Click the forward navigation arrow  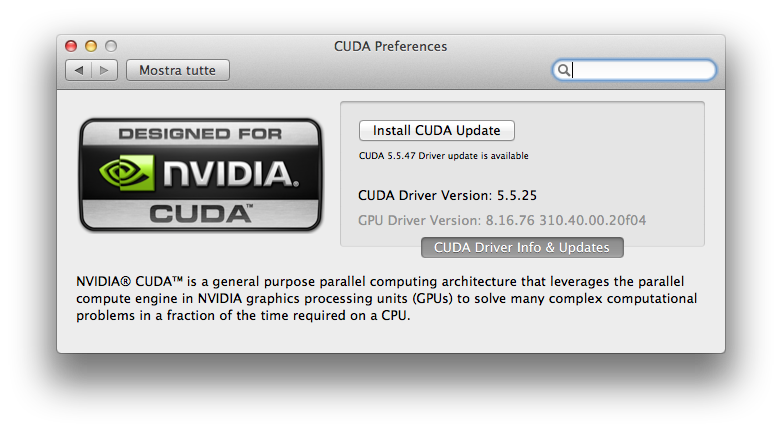[104, 70]
